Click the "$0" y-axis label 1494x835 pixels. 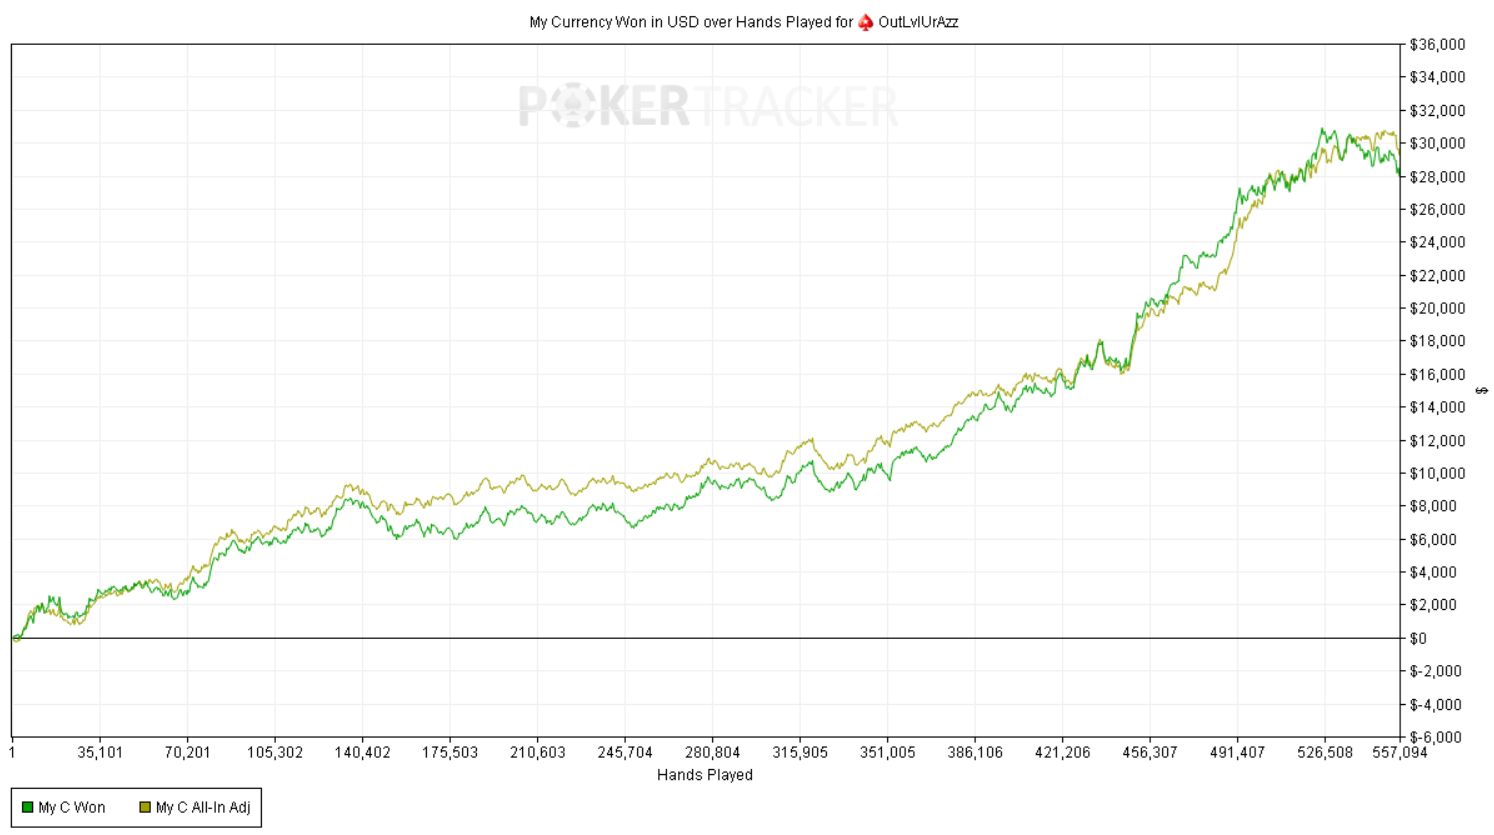click(1418, 638)
